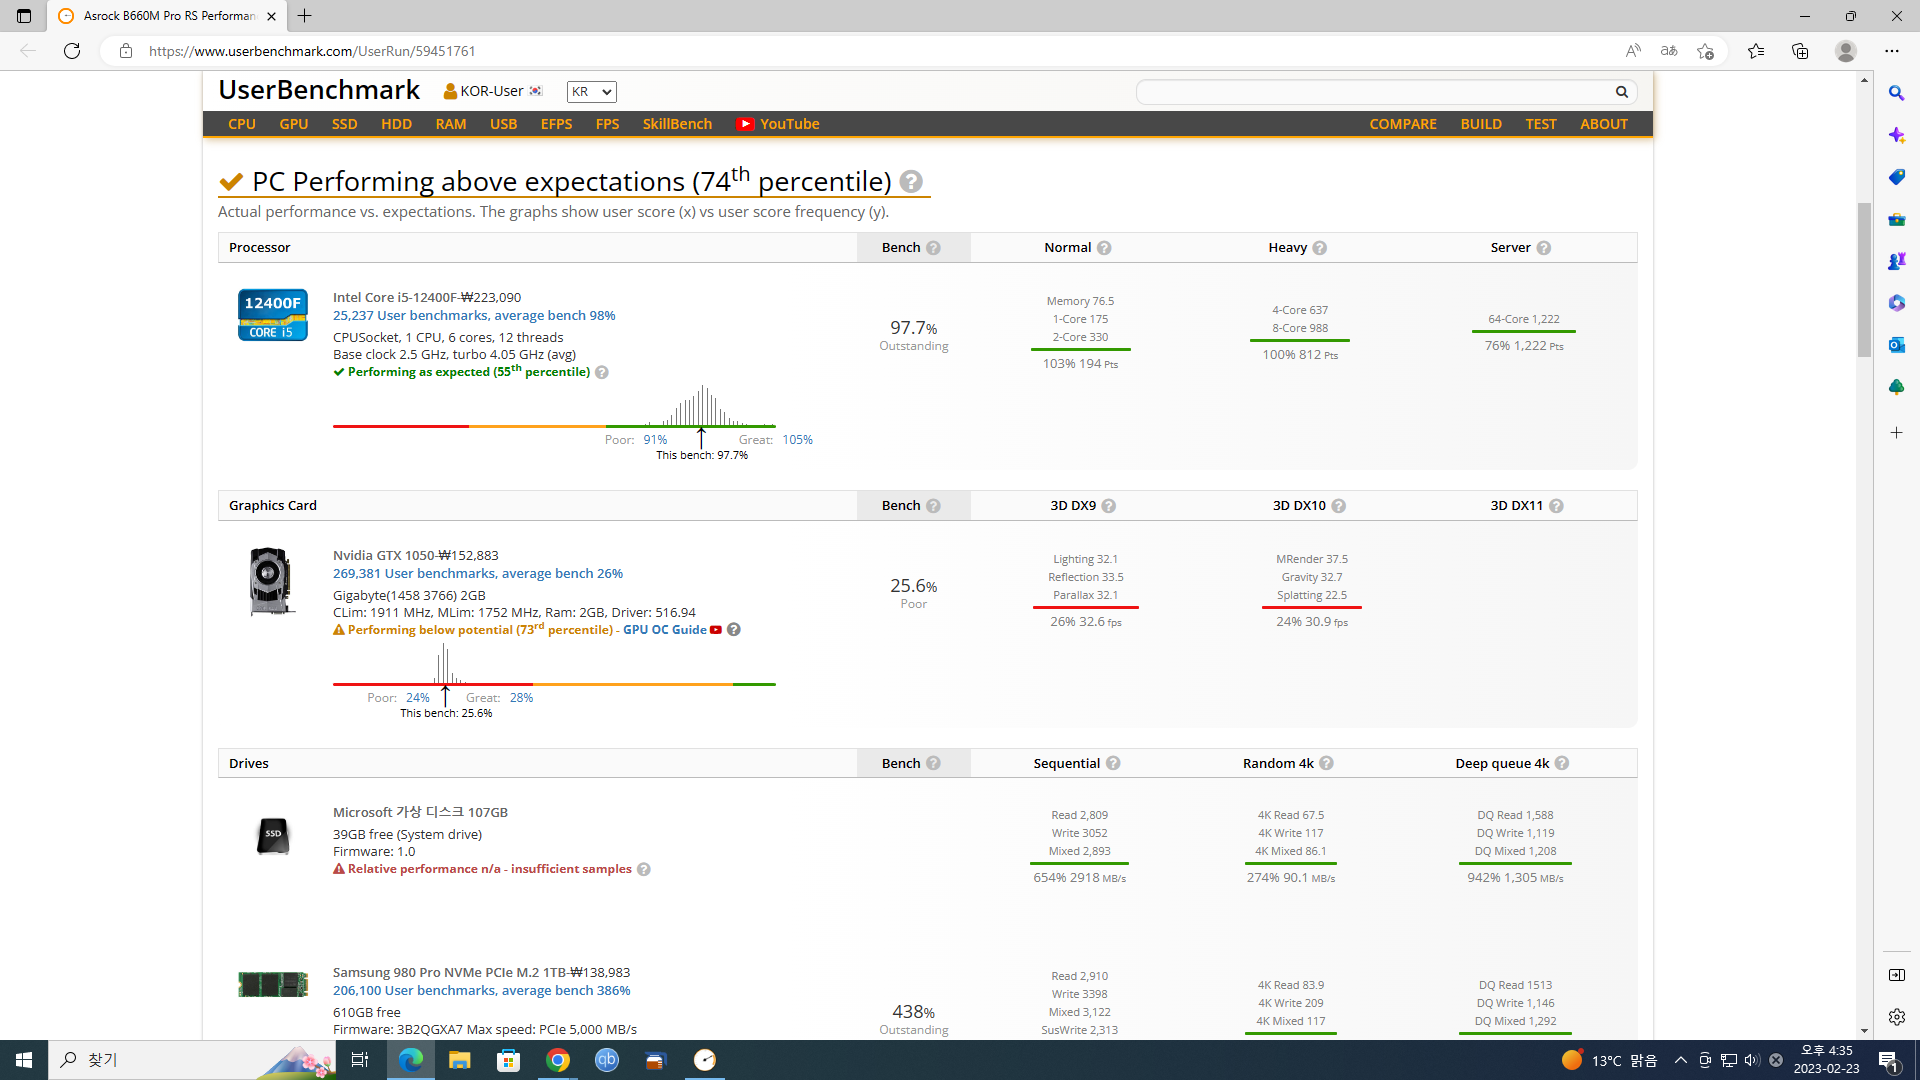Open help icon beside Deep queue 4k header

click(1562, 763)
